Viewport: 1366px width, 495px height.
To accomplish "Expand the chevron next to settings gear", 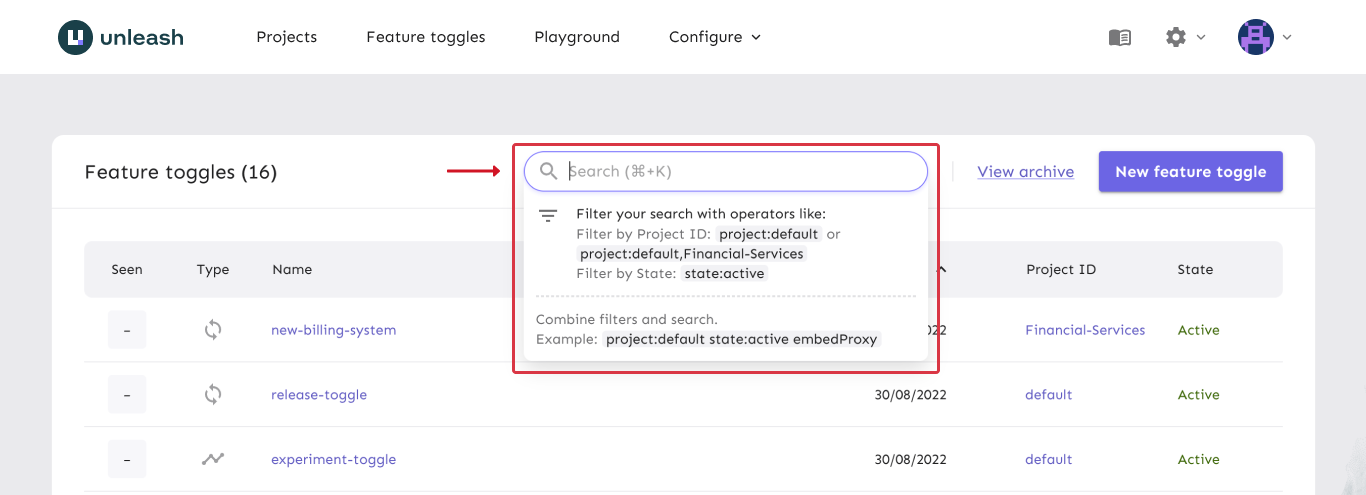I will (1201, 37).
